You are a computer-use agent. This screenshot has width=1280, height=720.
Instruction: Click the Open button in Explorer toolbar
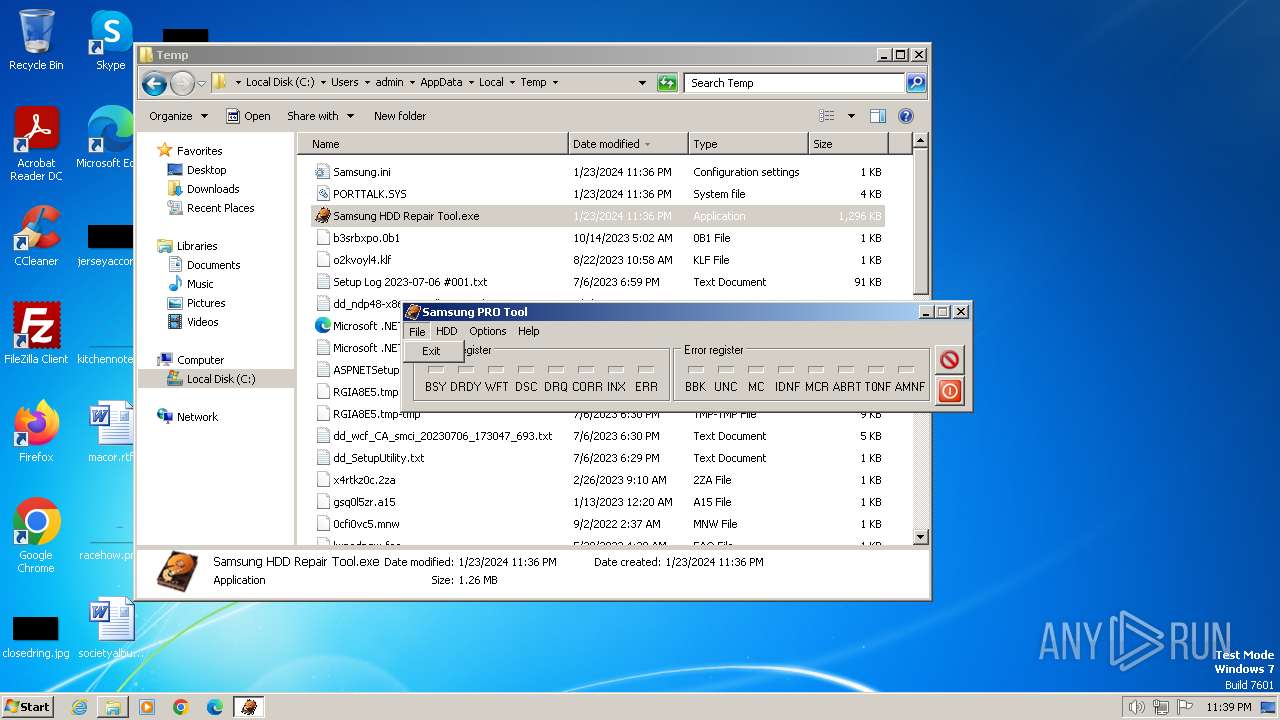[x=248, y=116]
